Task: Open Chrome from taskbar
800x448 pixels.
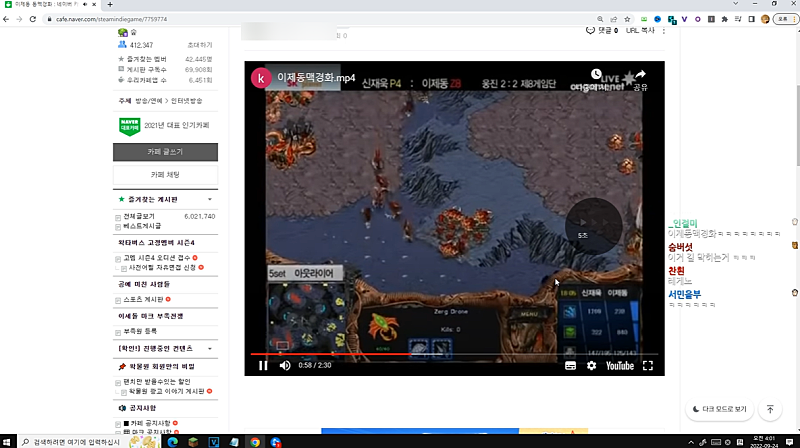Action: pos(255,442)
